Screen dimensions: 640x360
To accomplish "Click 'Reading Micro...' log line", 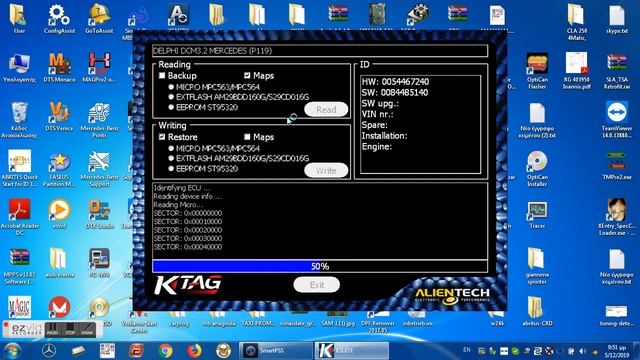I will [x=178, y=205].
